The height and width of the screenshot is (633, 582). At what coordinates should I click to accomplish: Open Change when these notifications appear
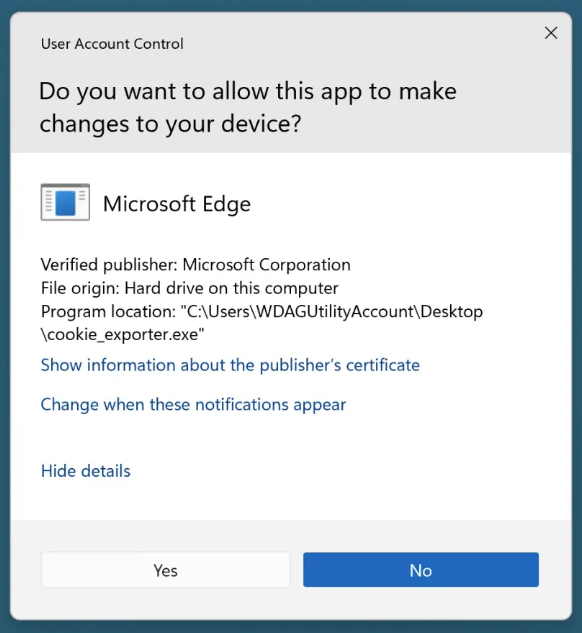[193, 405]
